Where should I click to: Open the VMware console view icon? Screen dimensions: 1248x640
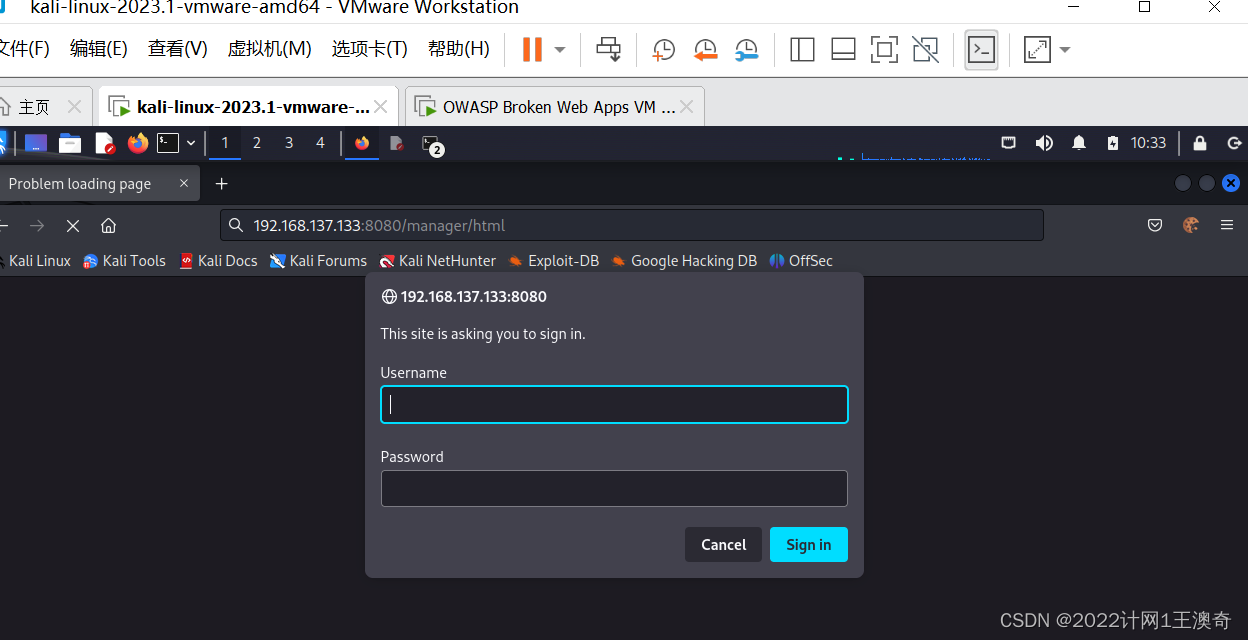pos(981,49)
